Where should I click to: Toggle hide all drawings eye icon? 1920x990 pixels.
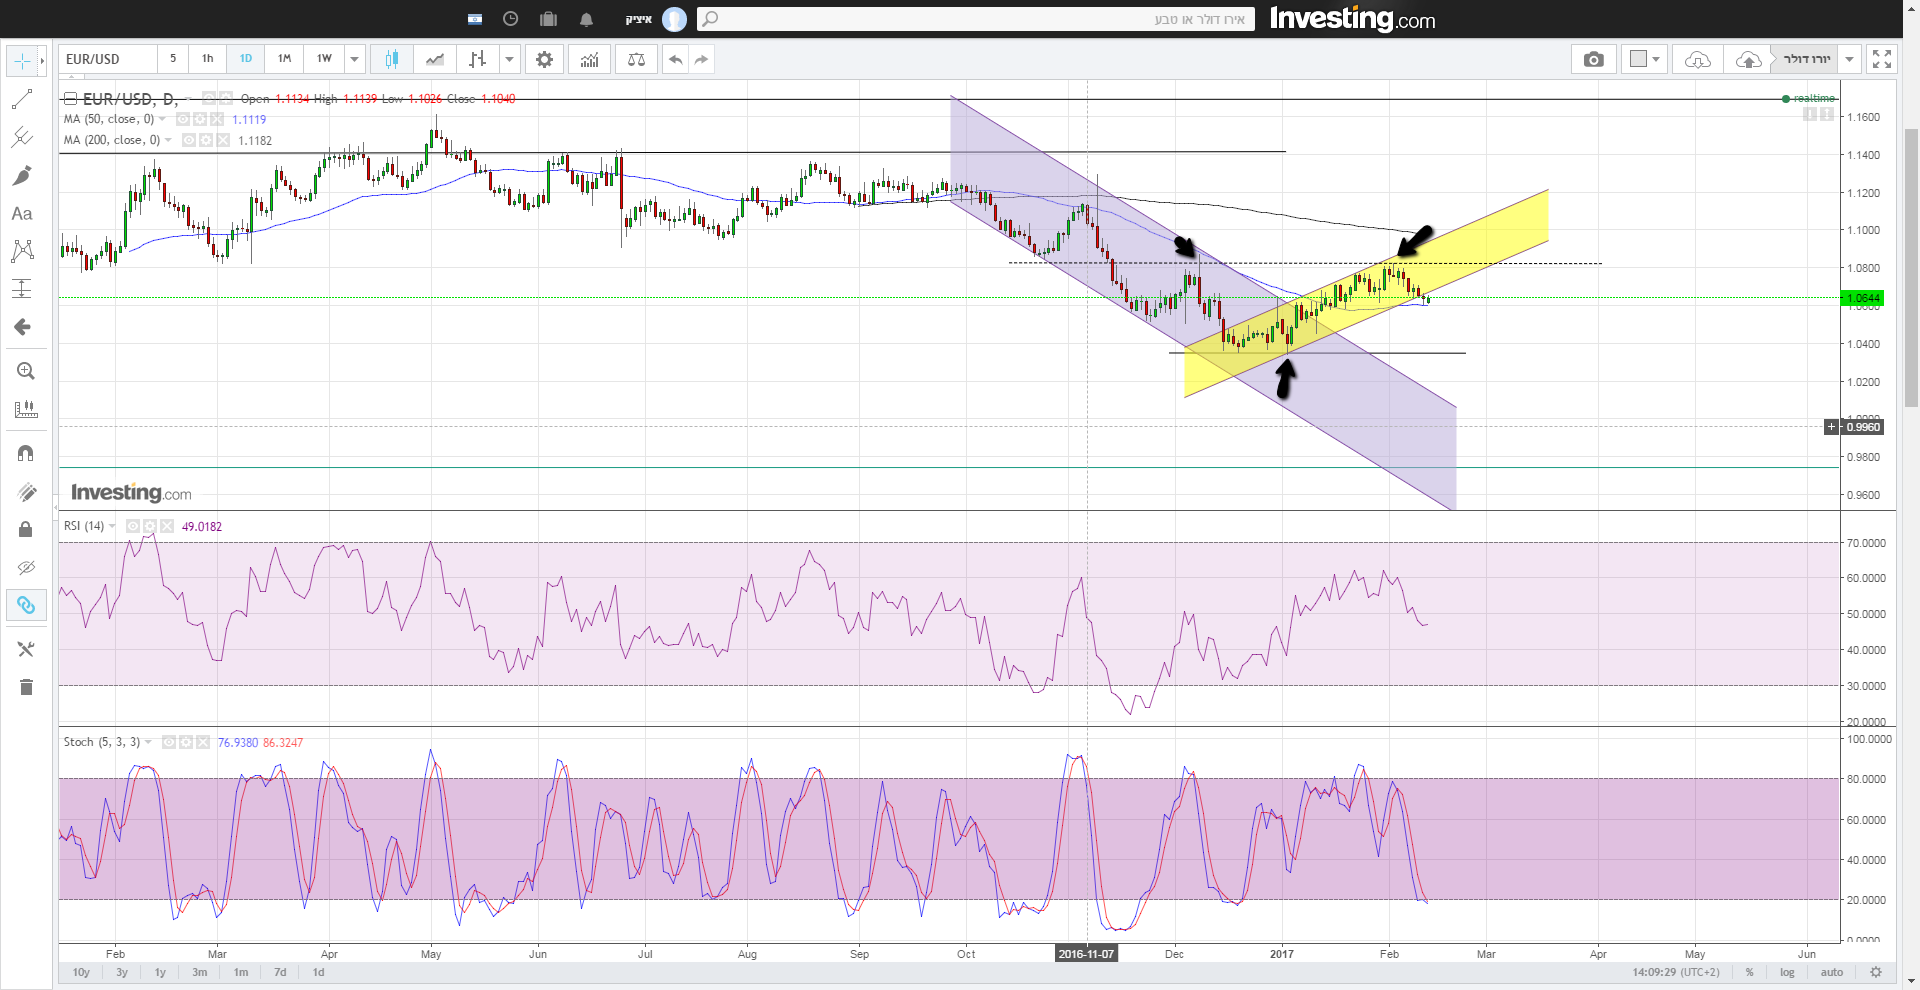coord(25,568)
